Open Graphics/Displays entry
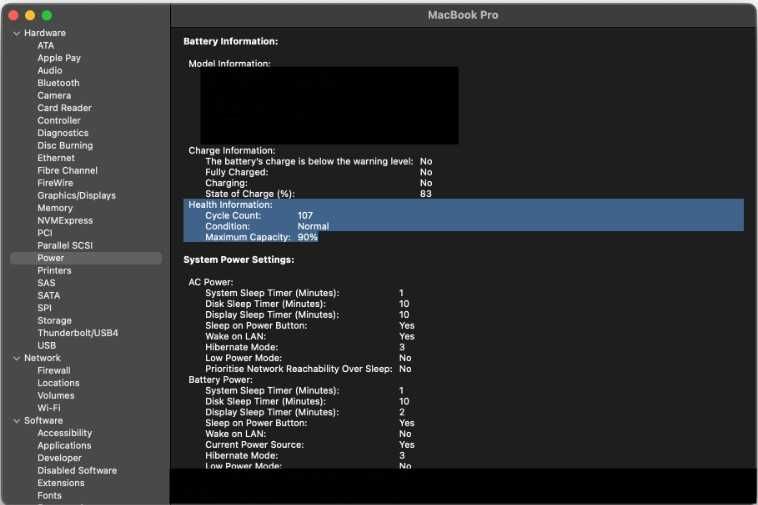Image resolution: width=758 pixels, height=505 pixels. pyautogui.click(x=76, y=196)
